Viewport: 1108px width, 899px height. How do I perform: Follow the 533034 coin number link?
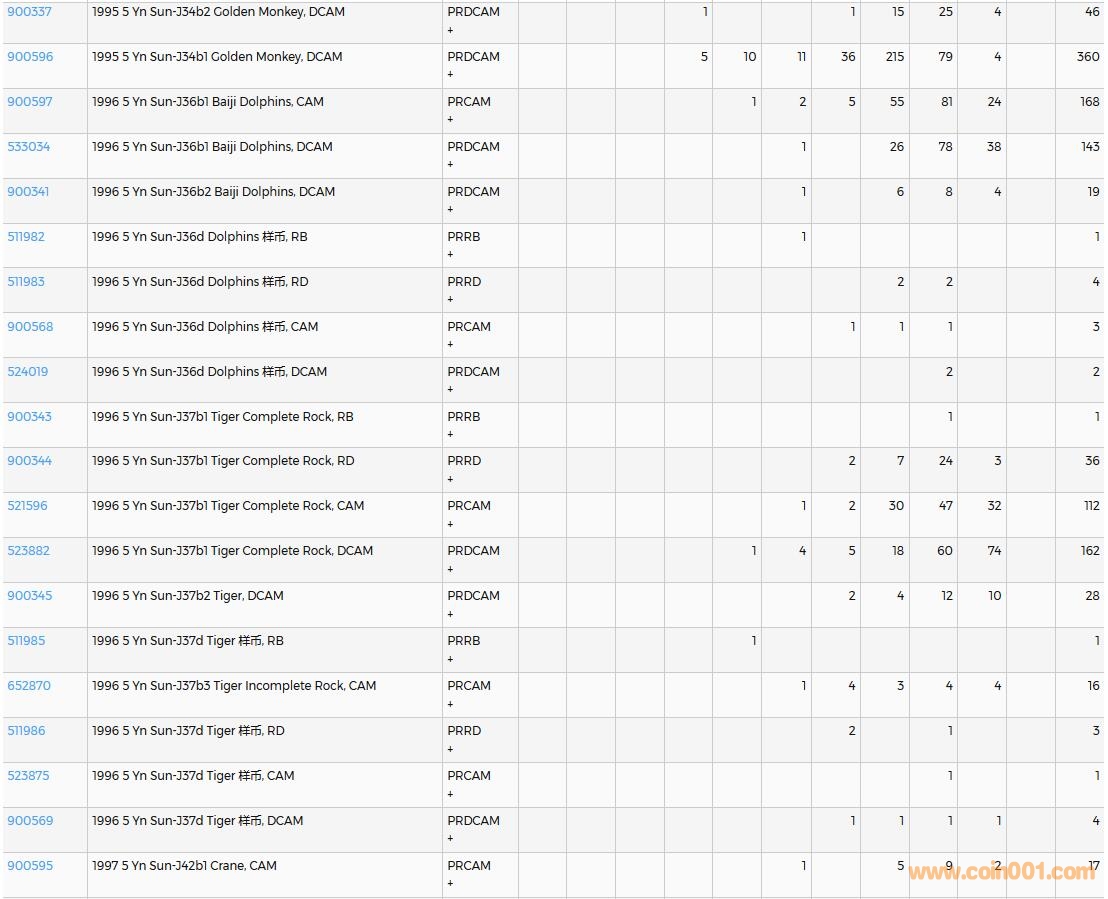(x=29, y=147)
